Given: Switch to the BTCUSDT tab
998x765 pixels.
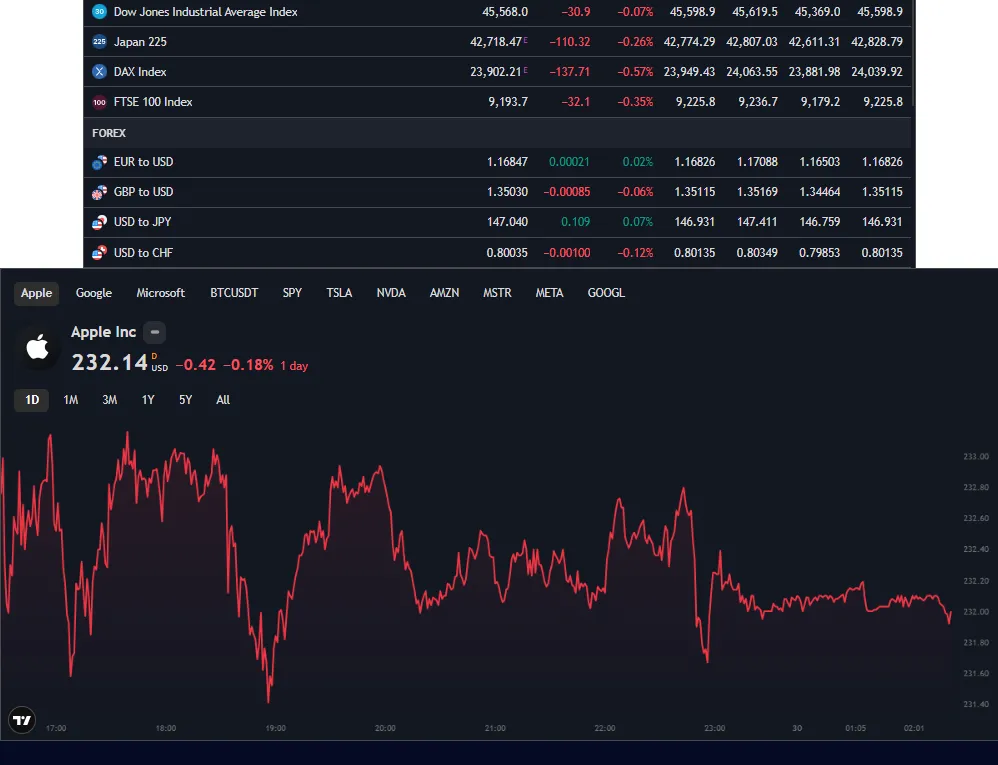Looking at the screenshot, I should pyautogui.click(x=234, y=293).
